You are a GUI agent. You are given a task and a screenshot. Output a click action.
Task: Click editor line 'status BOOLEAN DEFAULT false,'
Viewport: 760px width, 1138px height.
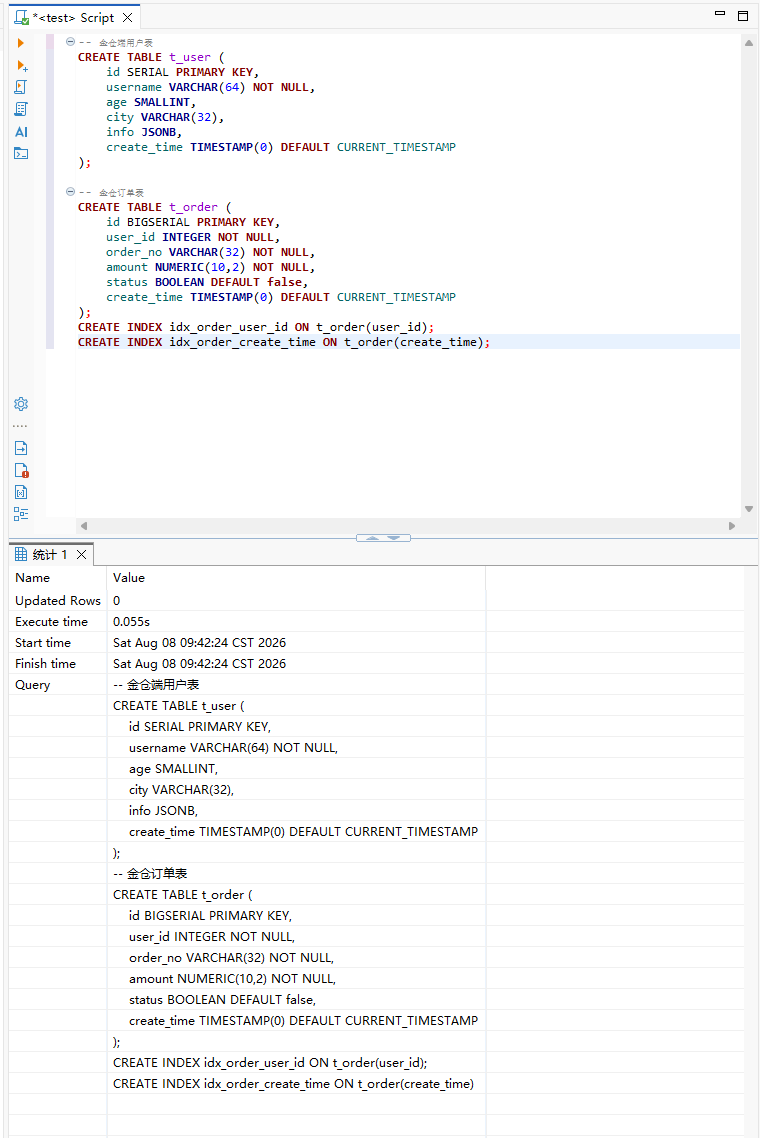coord(207,282)
